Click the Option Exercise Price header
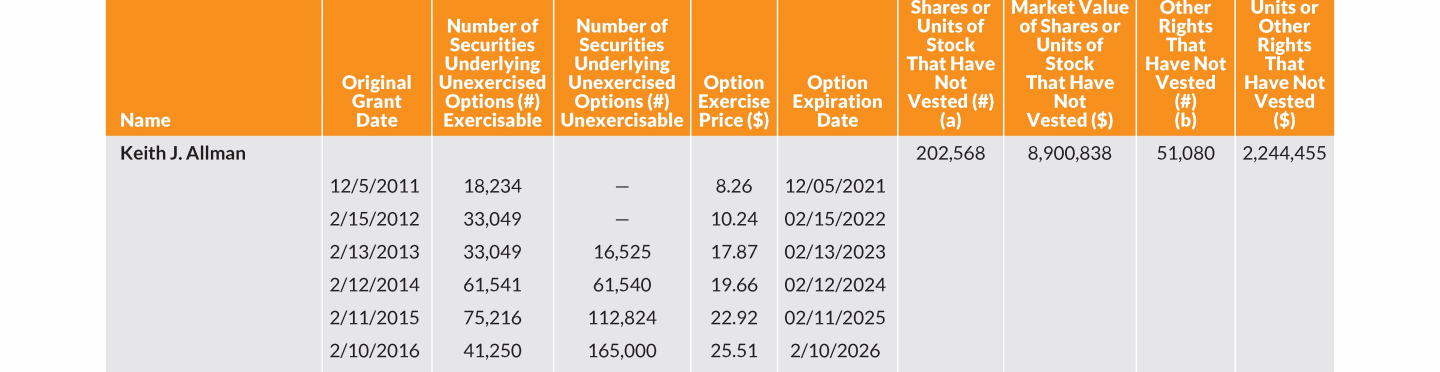 (734, 101)
